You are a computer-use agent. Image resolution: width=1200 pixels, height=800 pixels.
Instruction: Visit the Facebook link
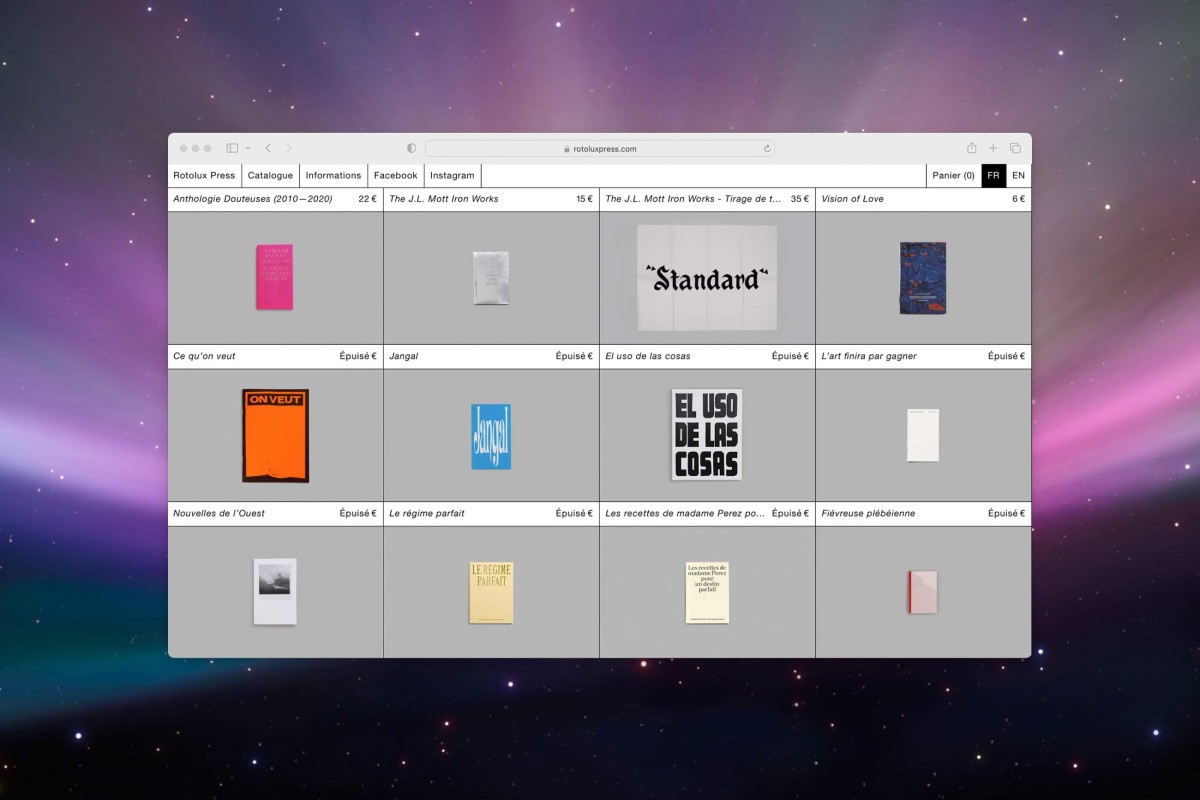395,175
